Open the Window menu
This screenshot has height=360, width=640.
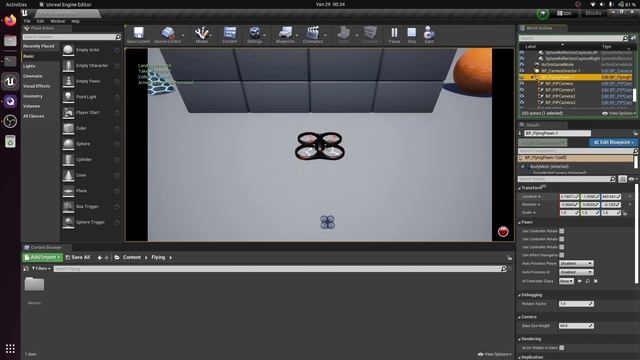point(58,21)
